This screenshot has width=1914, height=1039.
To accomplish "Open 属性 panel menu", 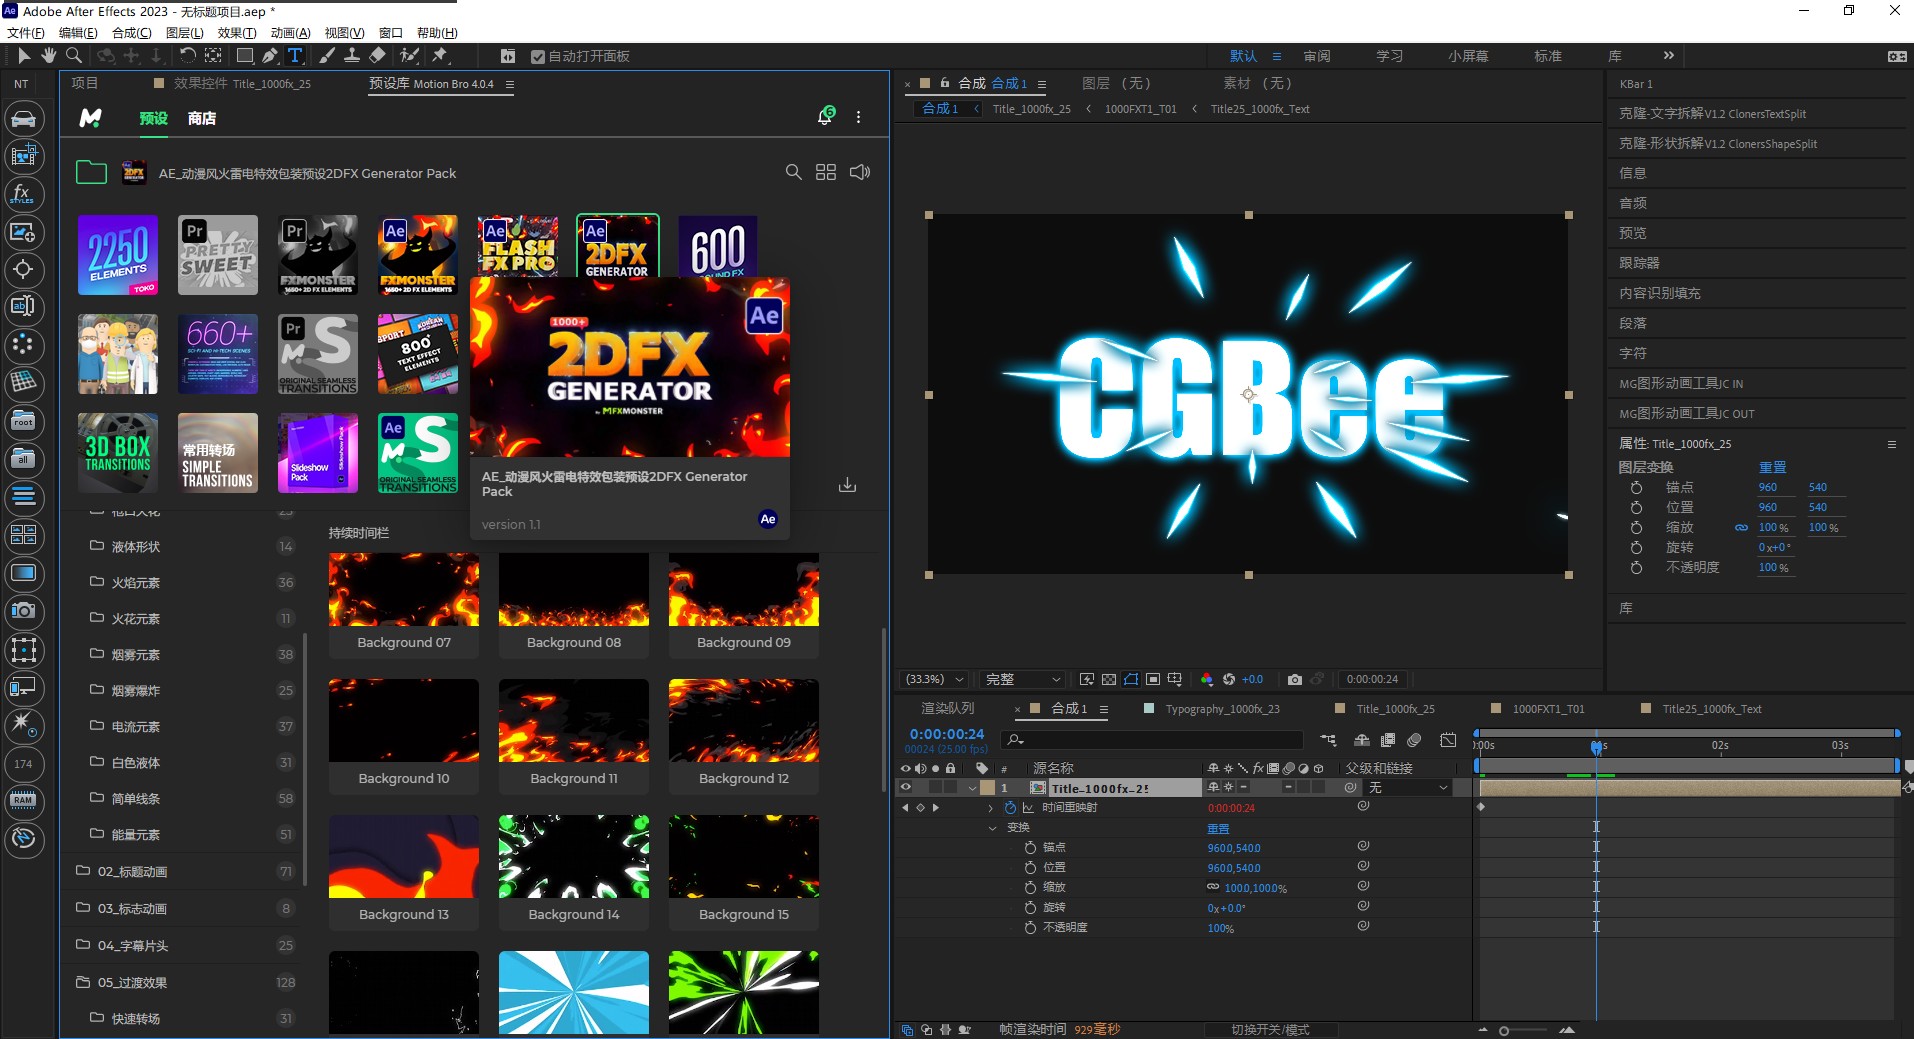I will tap(1891, 443).
